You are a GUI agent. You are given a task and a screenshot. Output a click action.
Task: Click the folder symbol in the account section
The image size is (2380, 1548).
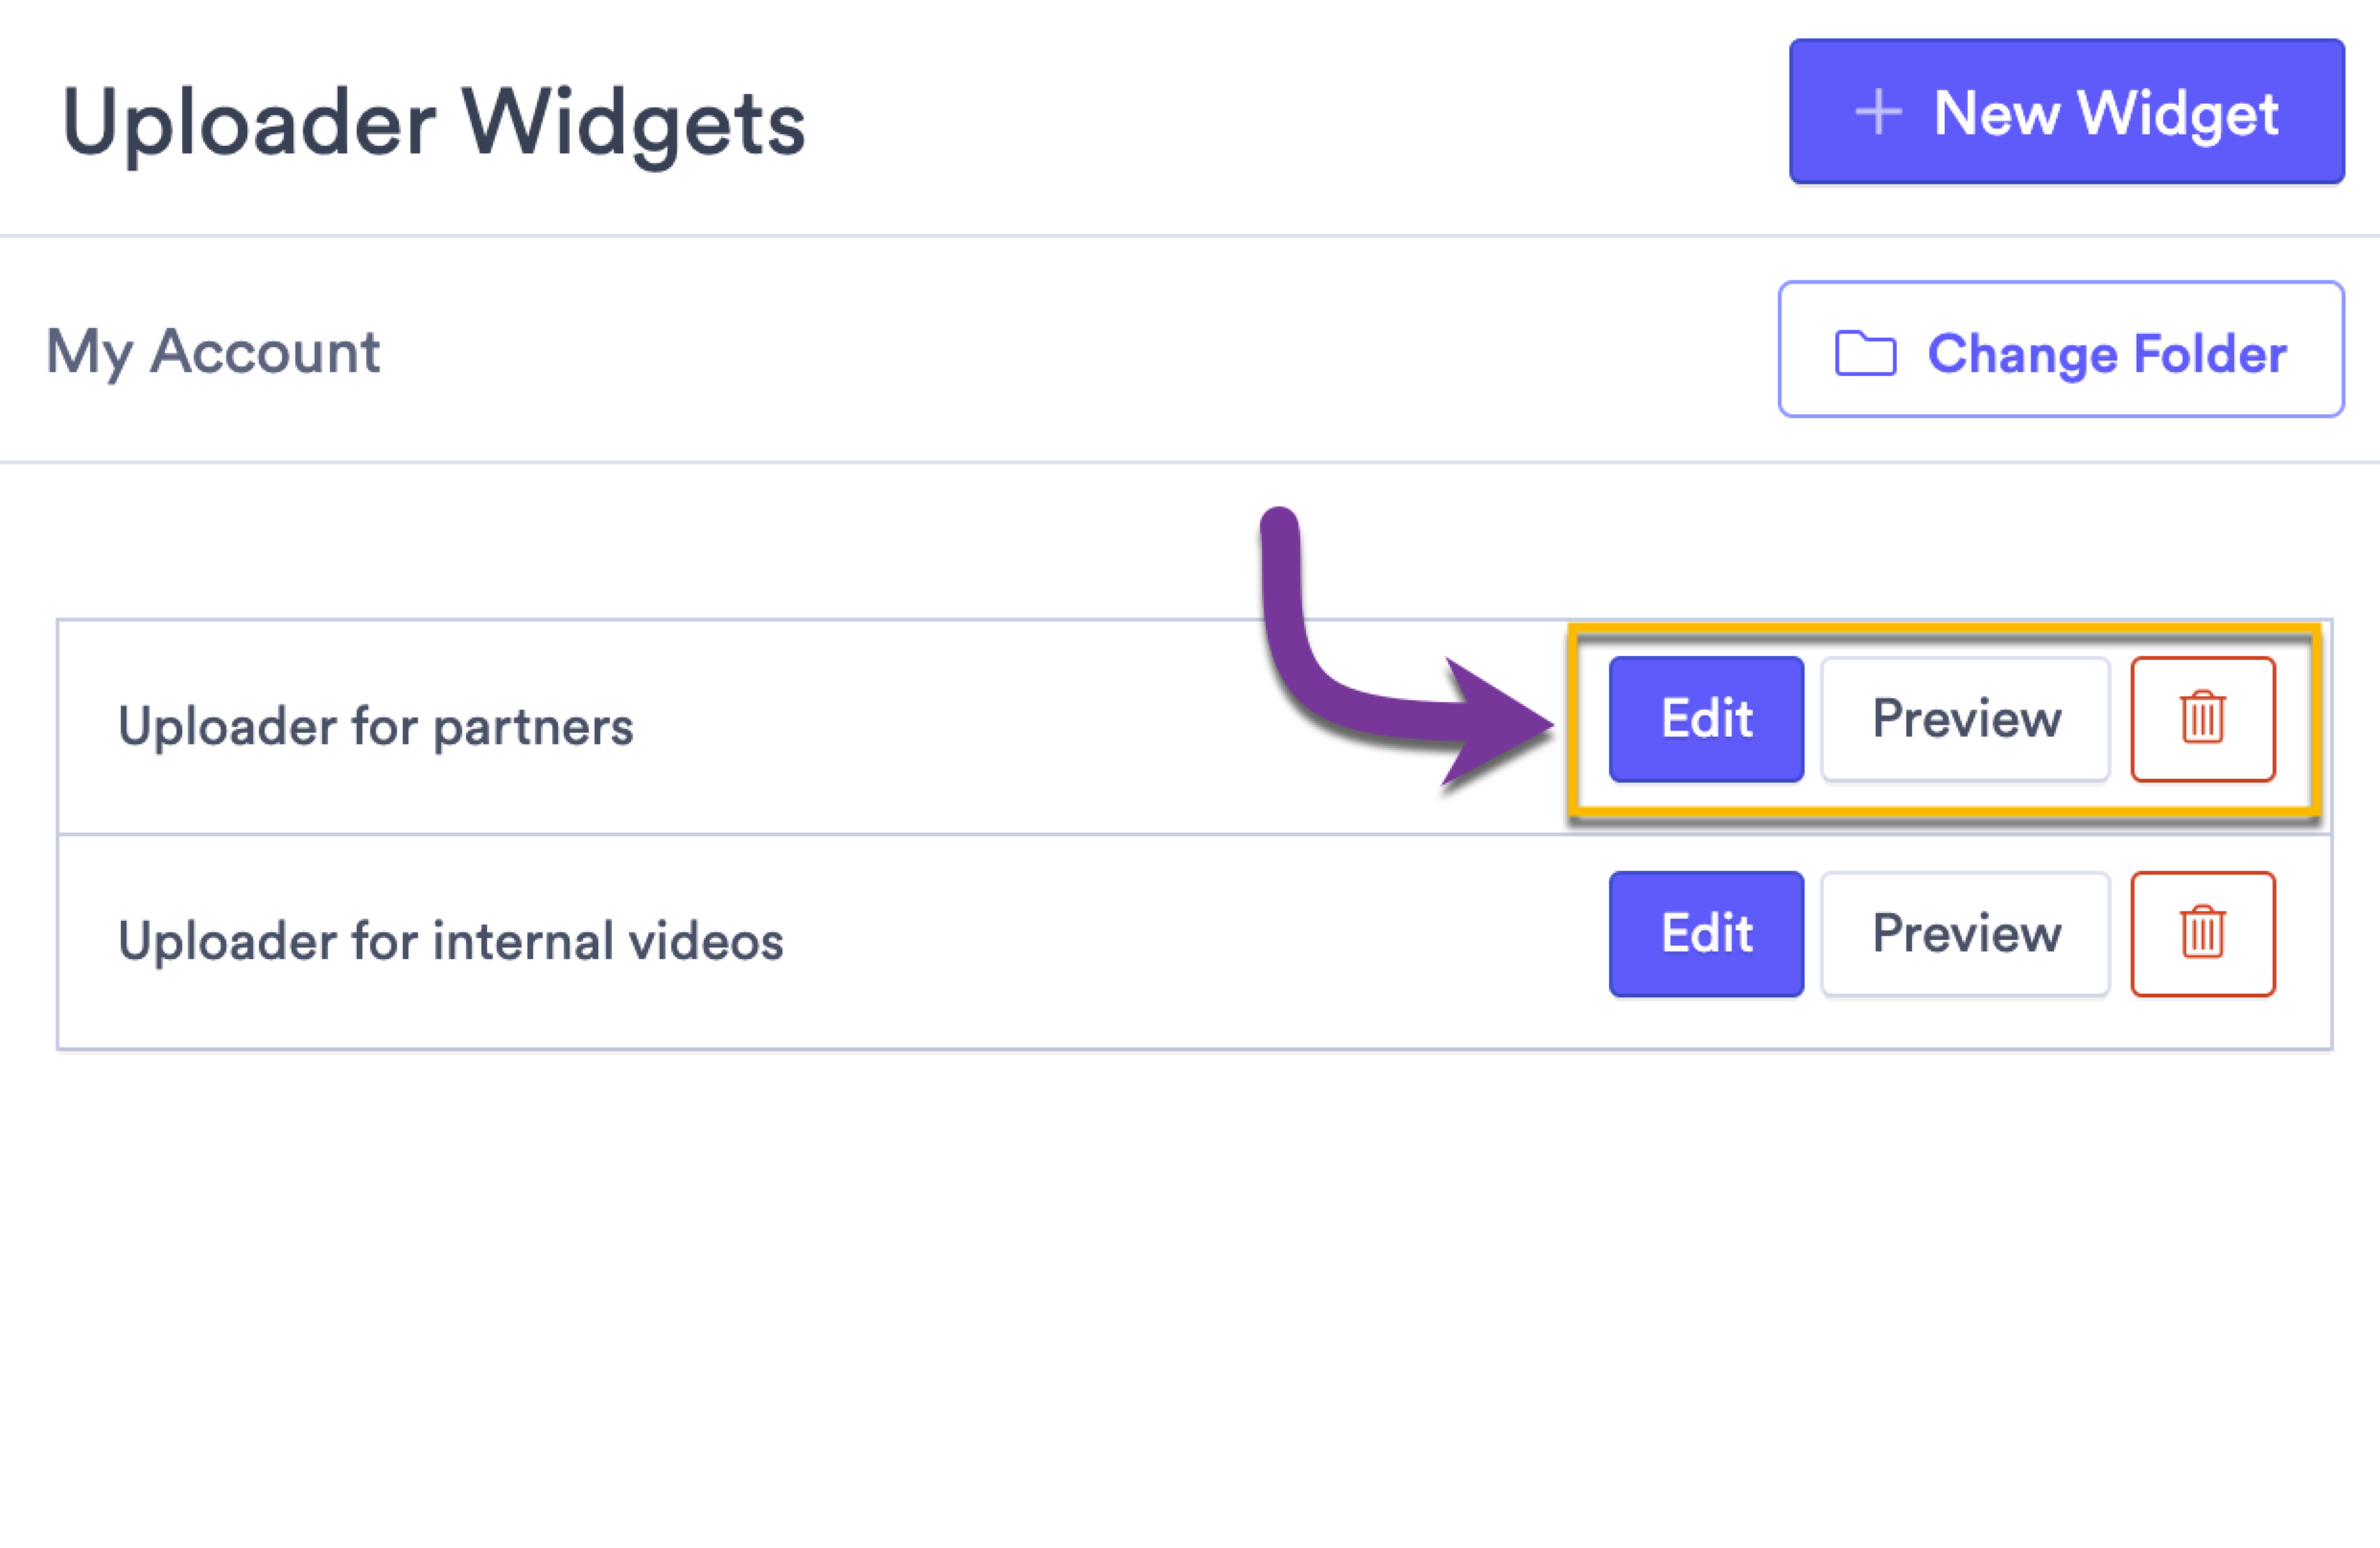coord(1868,352)
